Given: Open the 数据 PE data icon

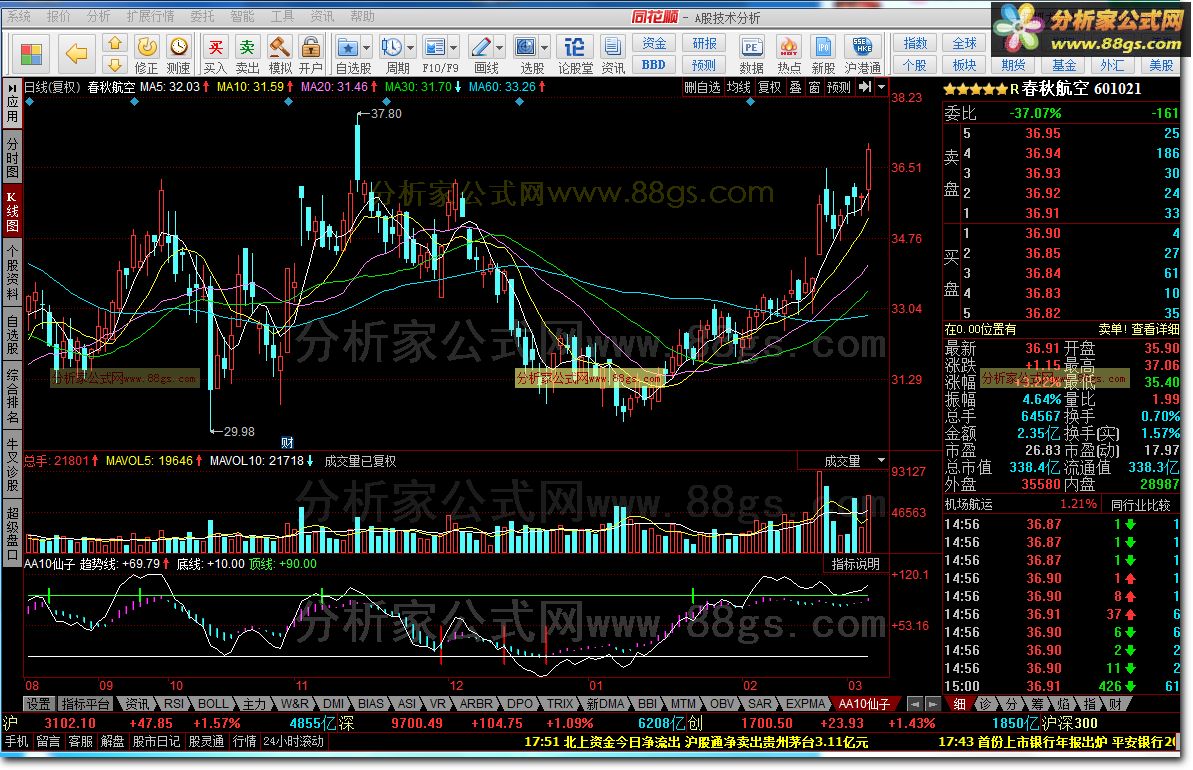Looking at the screenshot, I should 752,47.
